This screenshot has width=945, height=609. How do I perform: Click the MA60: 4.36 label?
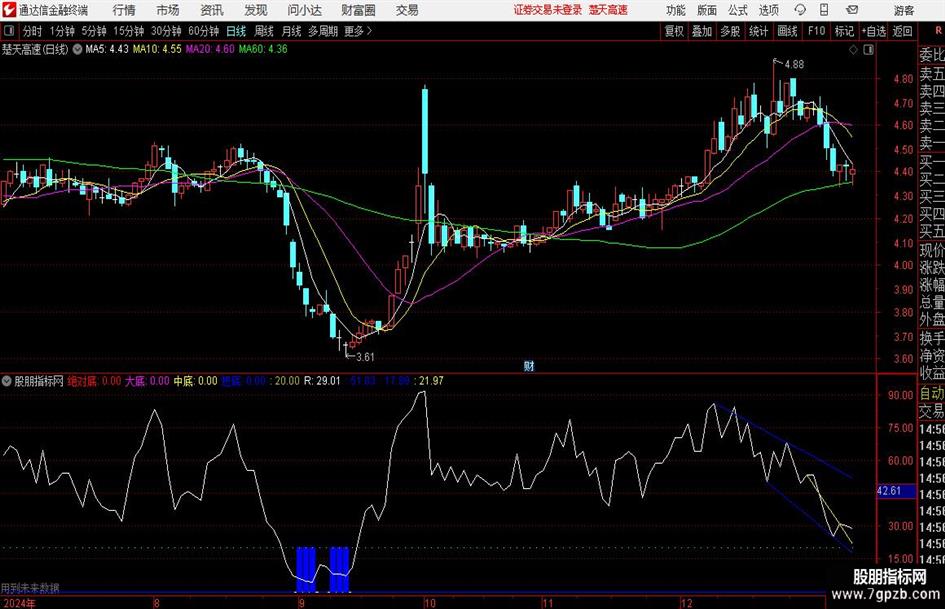point(263,49)
